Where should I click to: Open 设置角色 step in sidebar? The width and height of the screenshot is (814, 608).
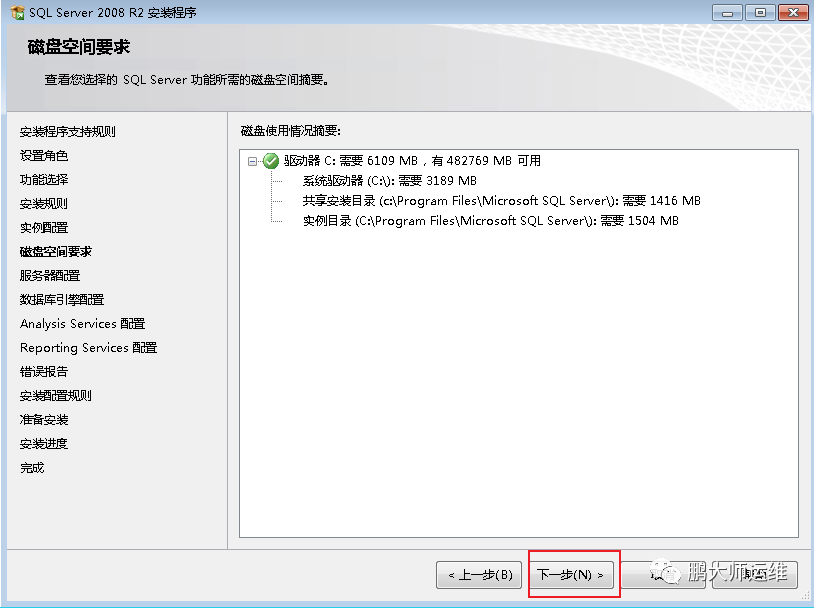(x=44, y=156)
